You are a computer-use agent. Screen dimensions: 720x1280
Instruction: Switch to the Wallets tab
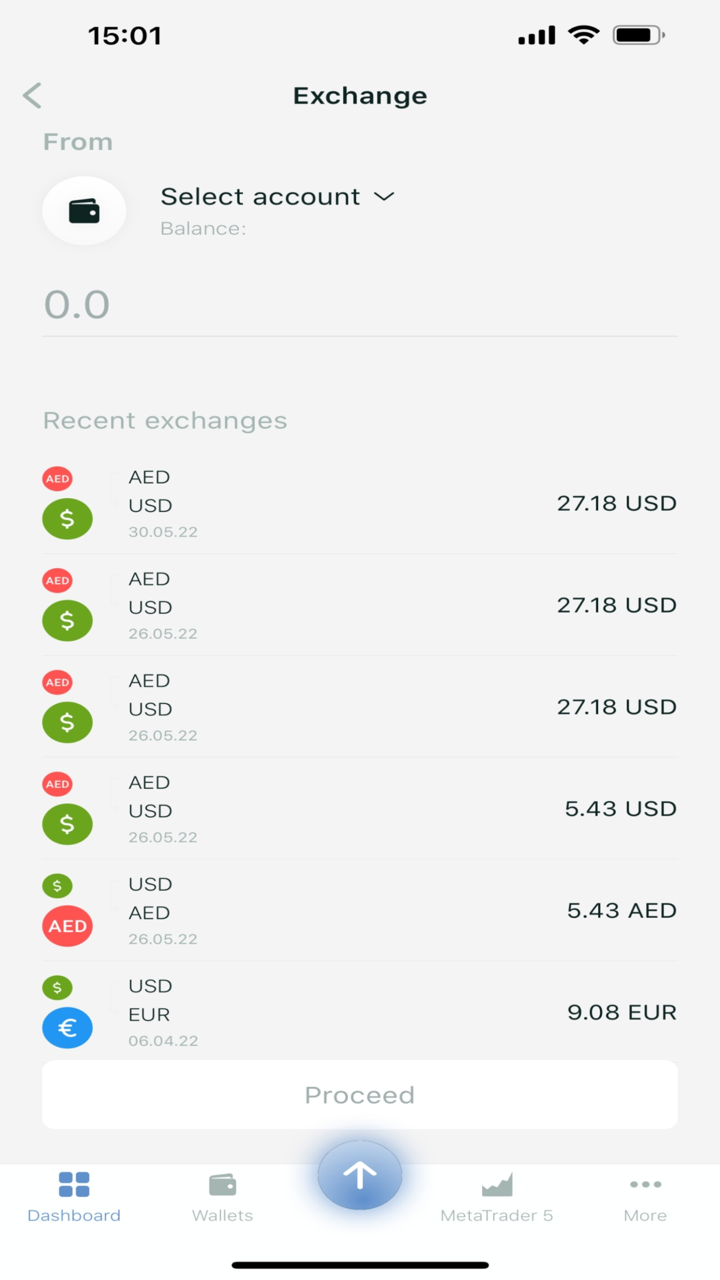click(x=222, y=1216)
